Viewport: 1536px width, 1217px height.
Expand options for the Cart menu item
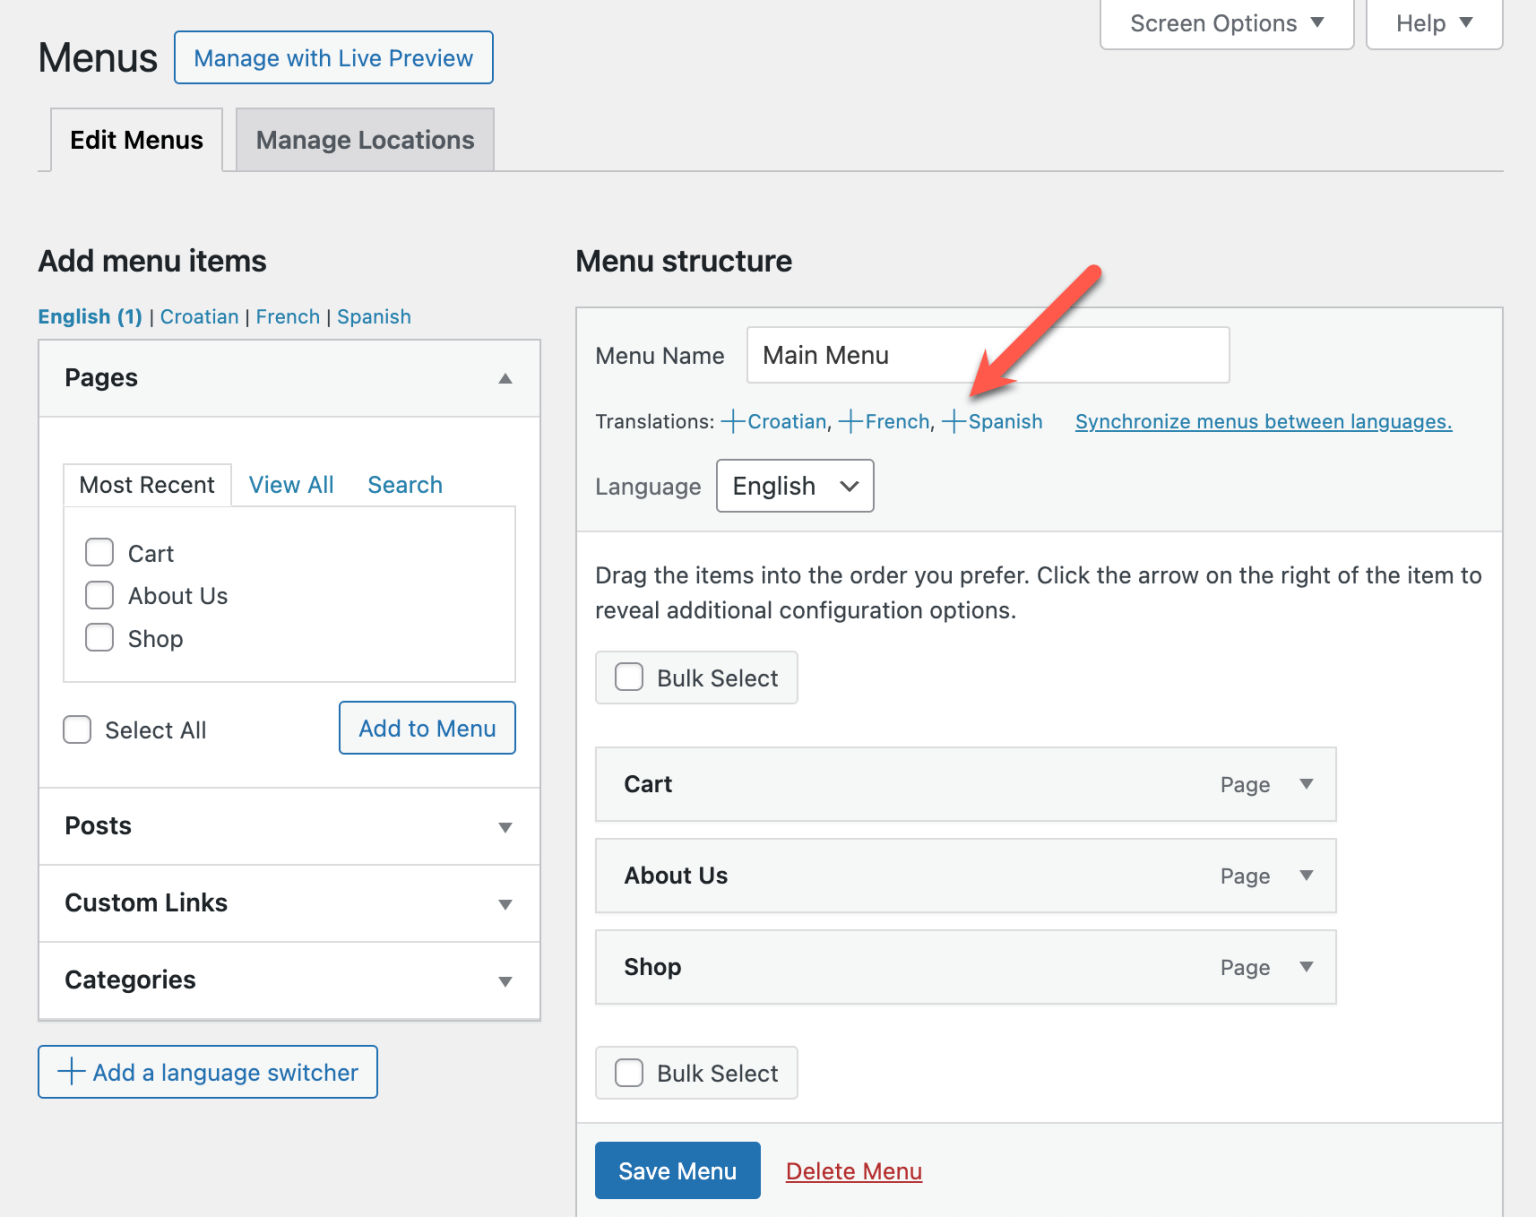(1306, 785)
